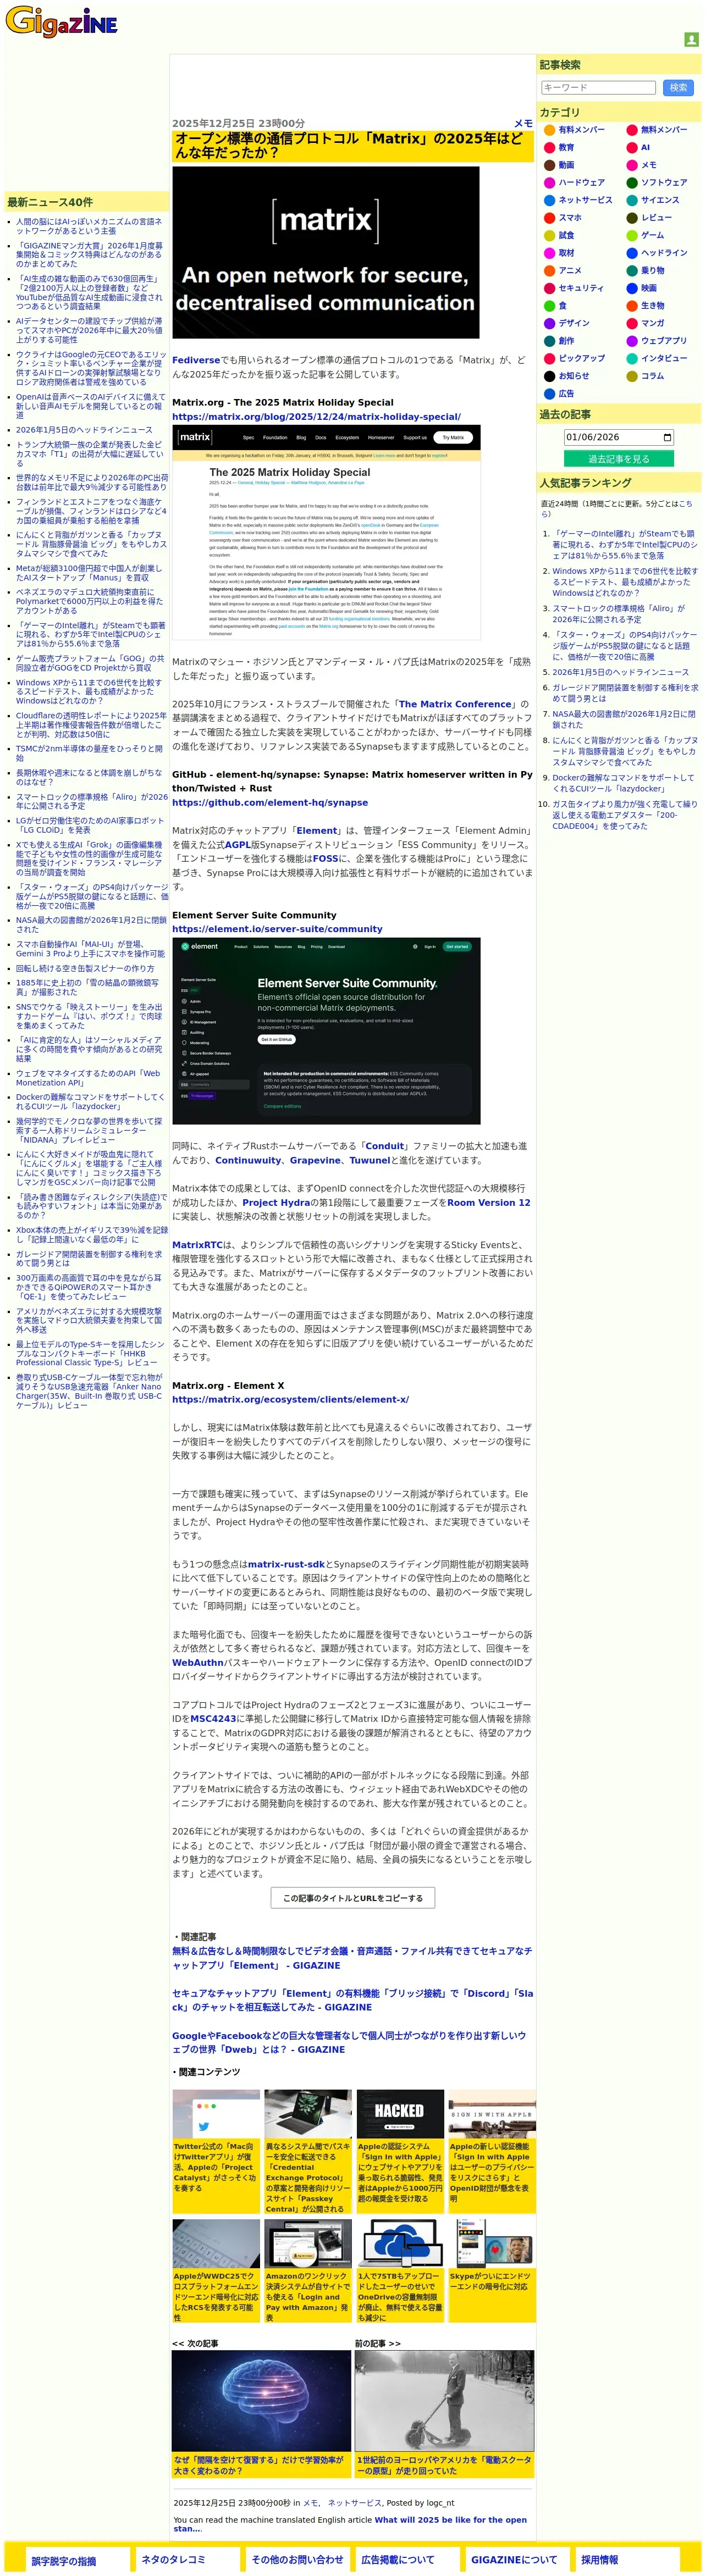
Task: Click the メモ tag beside article date
Action: click(523, 124)
